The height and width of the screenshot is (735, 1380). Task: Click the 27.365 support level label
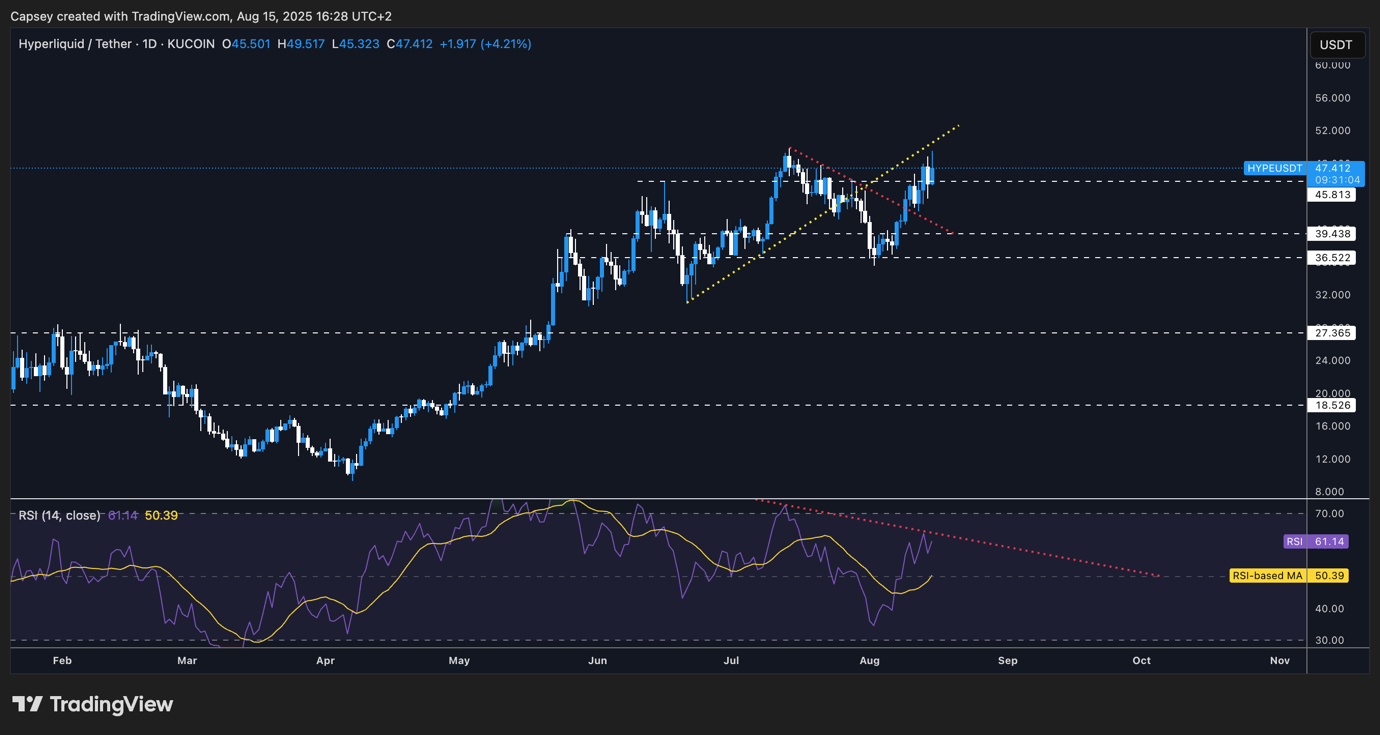click(1331, 333)
